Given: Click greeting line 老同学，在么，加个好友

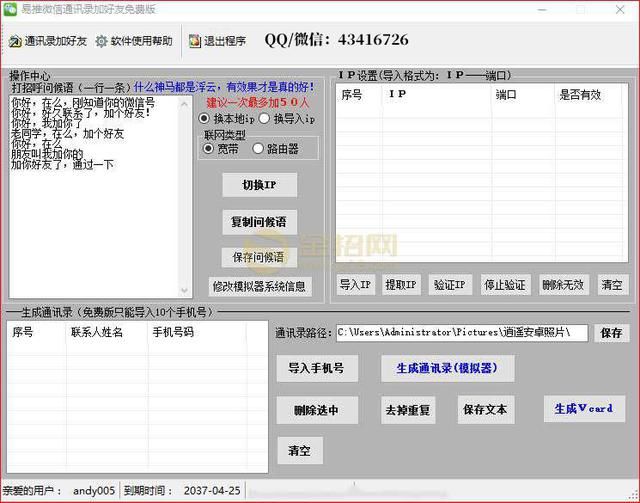Looking at the screenshot, I should coord(67,134).
